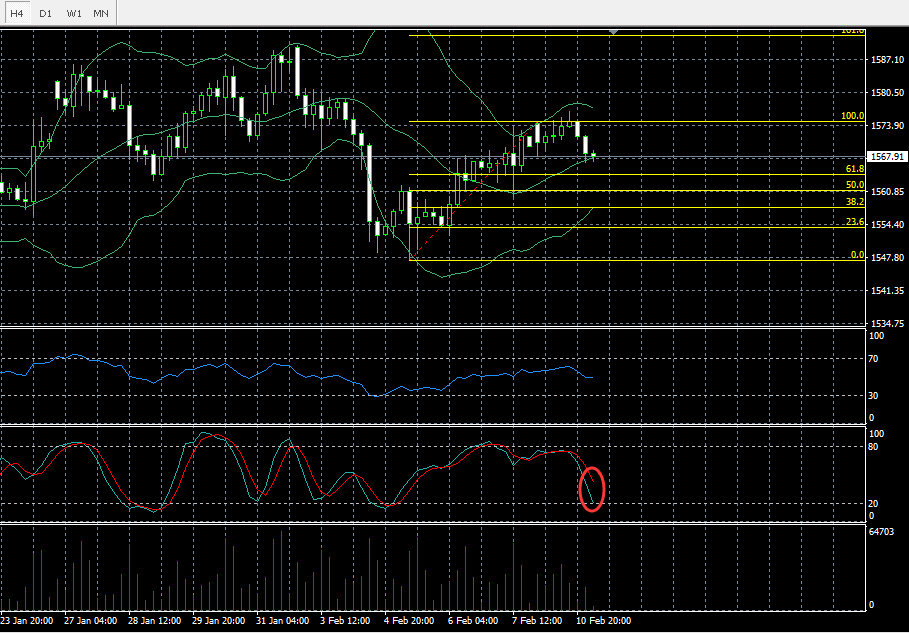Switch to the H4 timeframe tab
Viewport: 909px width, 633px height.
click(17, 13)
